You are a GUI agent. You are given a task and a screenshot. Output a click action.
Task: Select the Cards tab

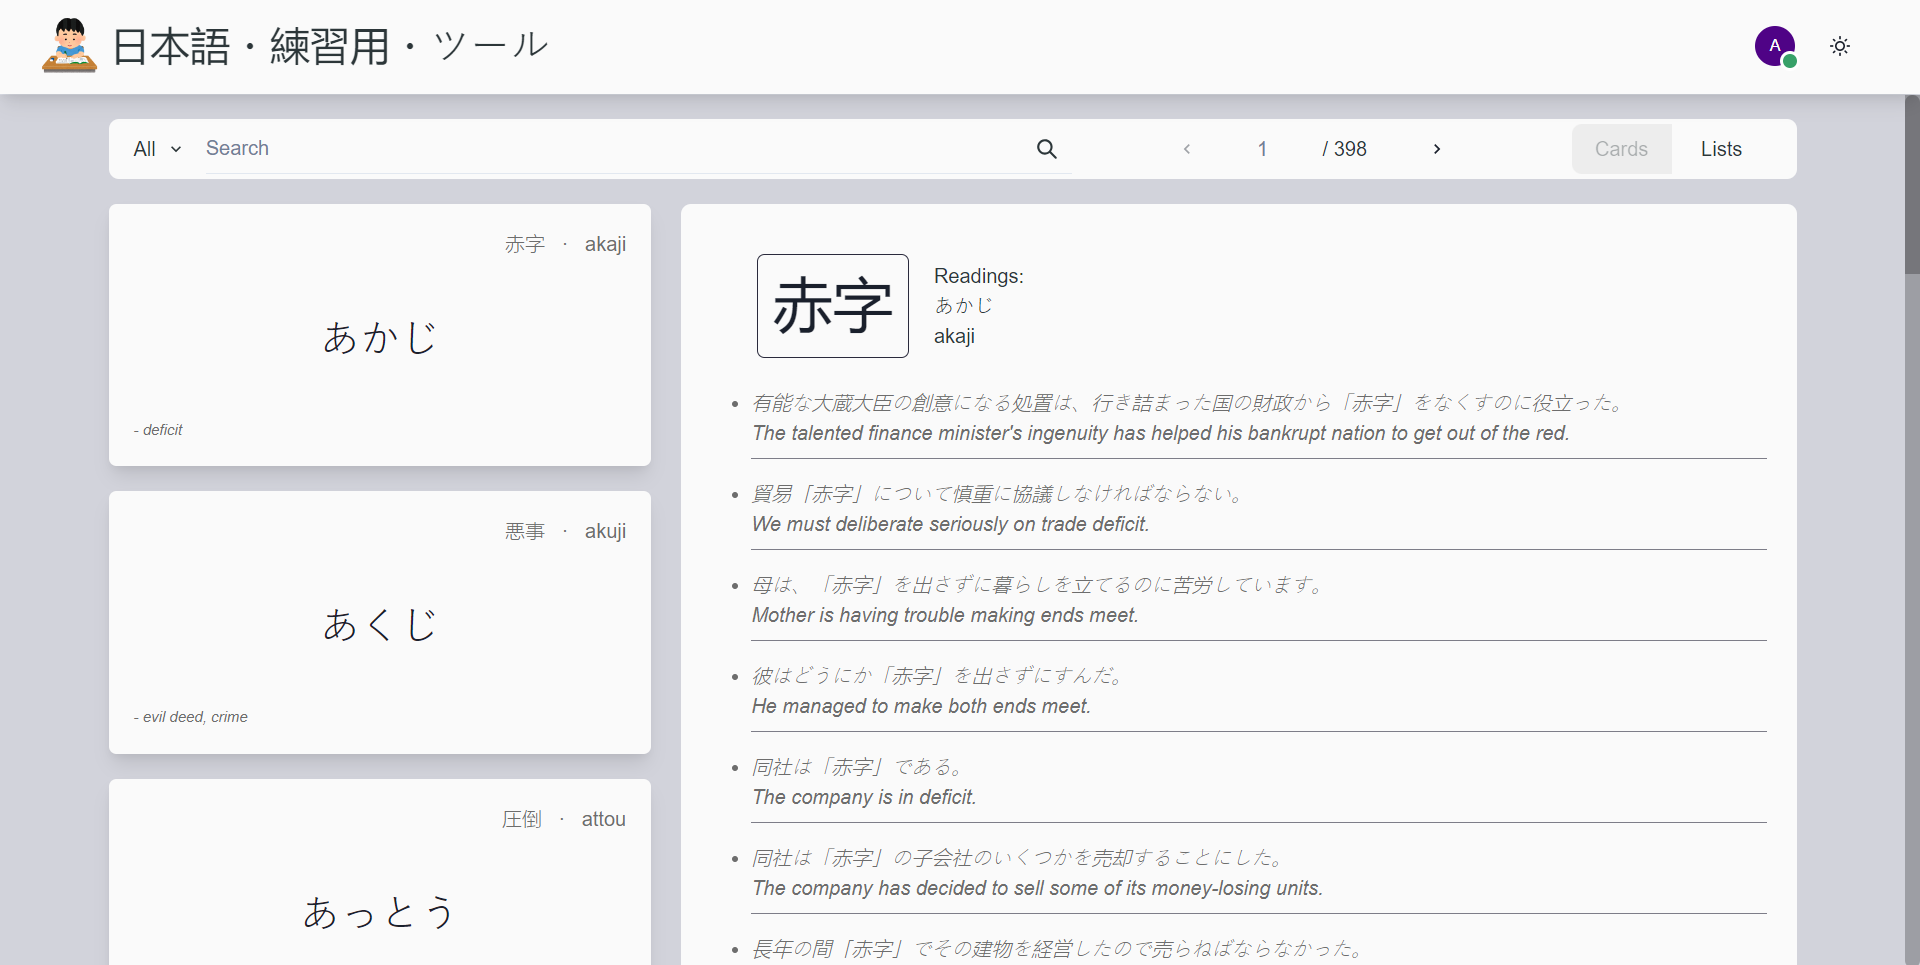(x=1621, y=148)
